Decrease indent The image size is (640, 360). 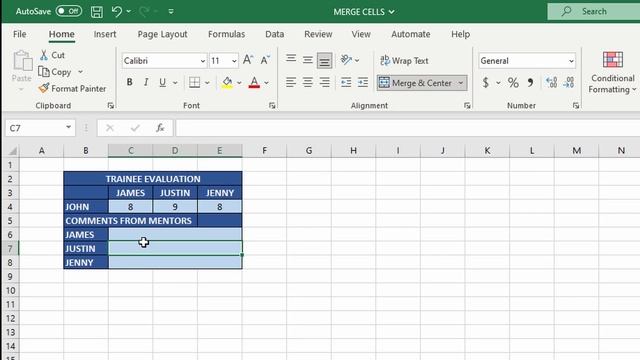(x=346, y=82)
